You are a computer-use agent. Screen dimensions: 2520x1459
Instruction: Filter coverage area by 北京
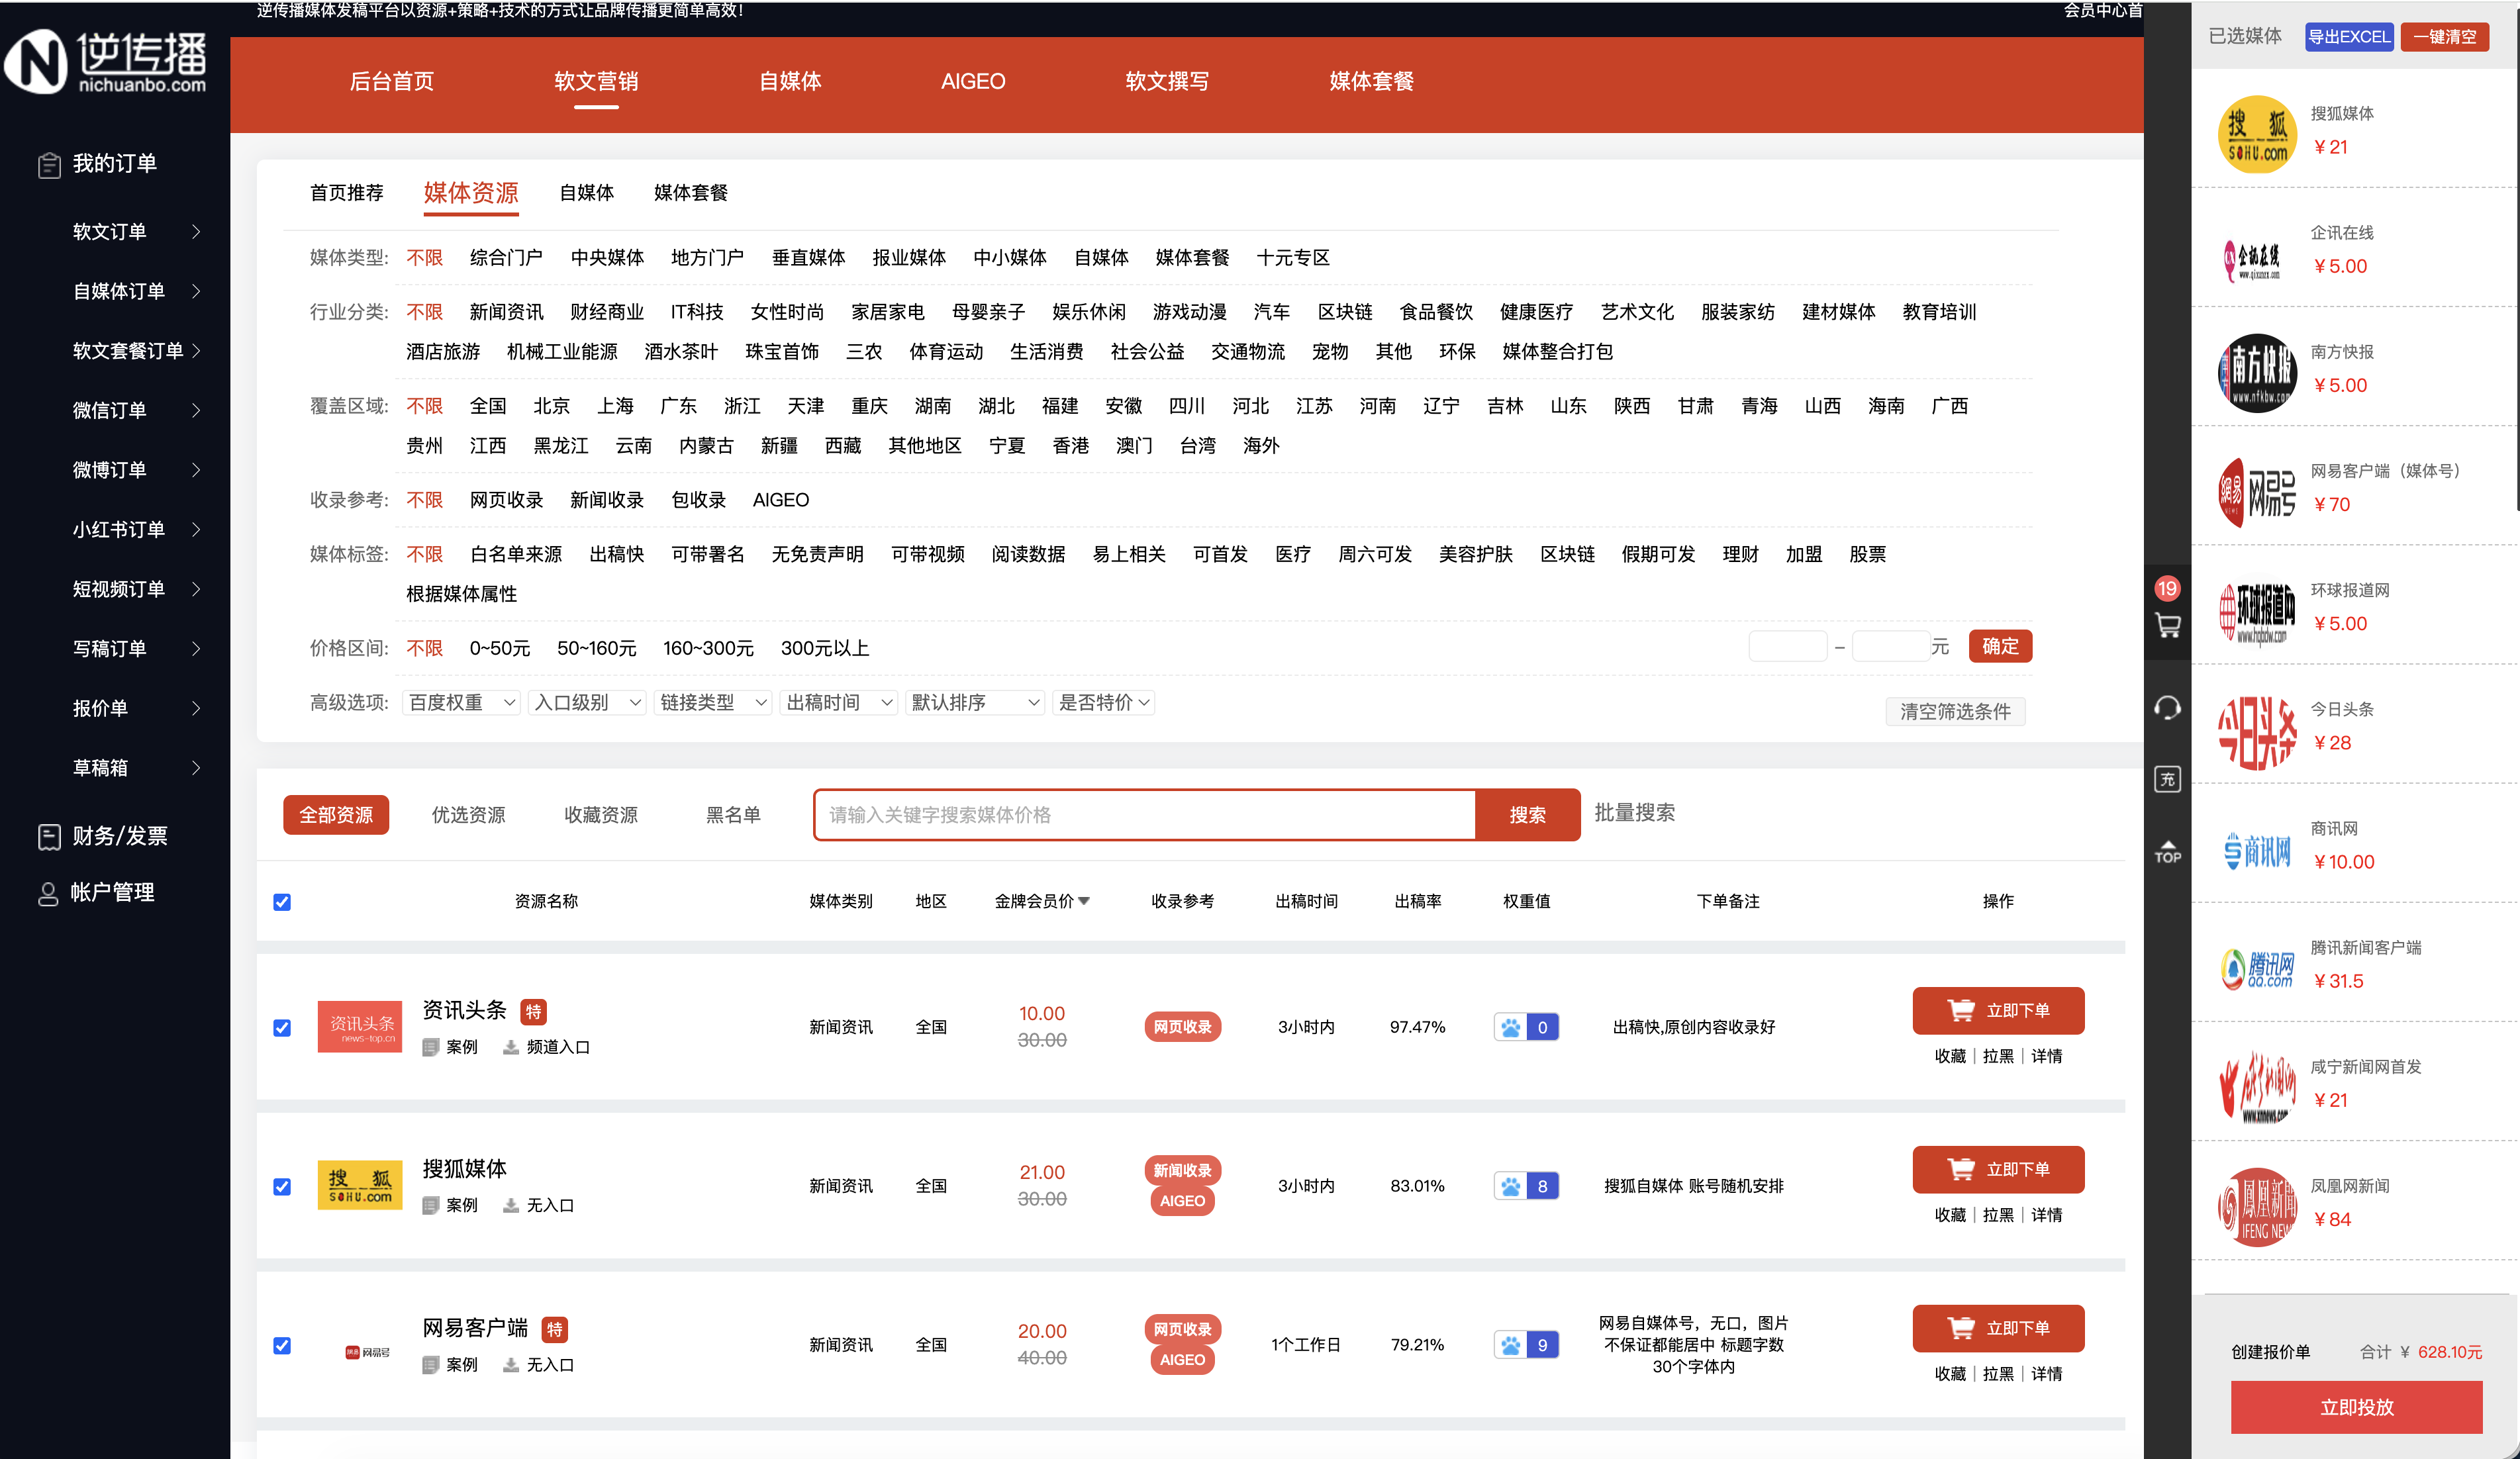(551, 406)
